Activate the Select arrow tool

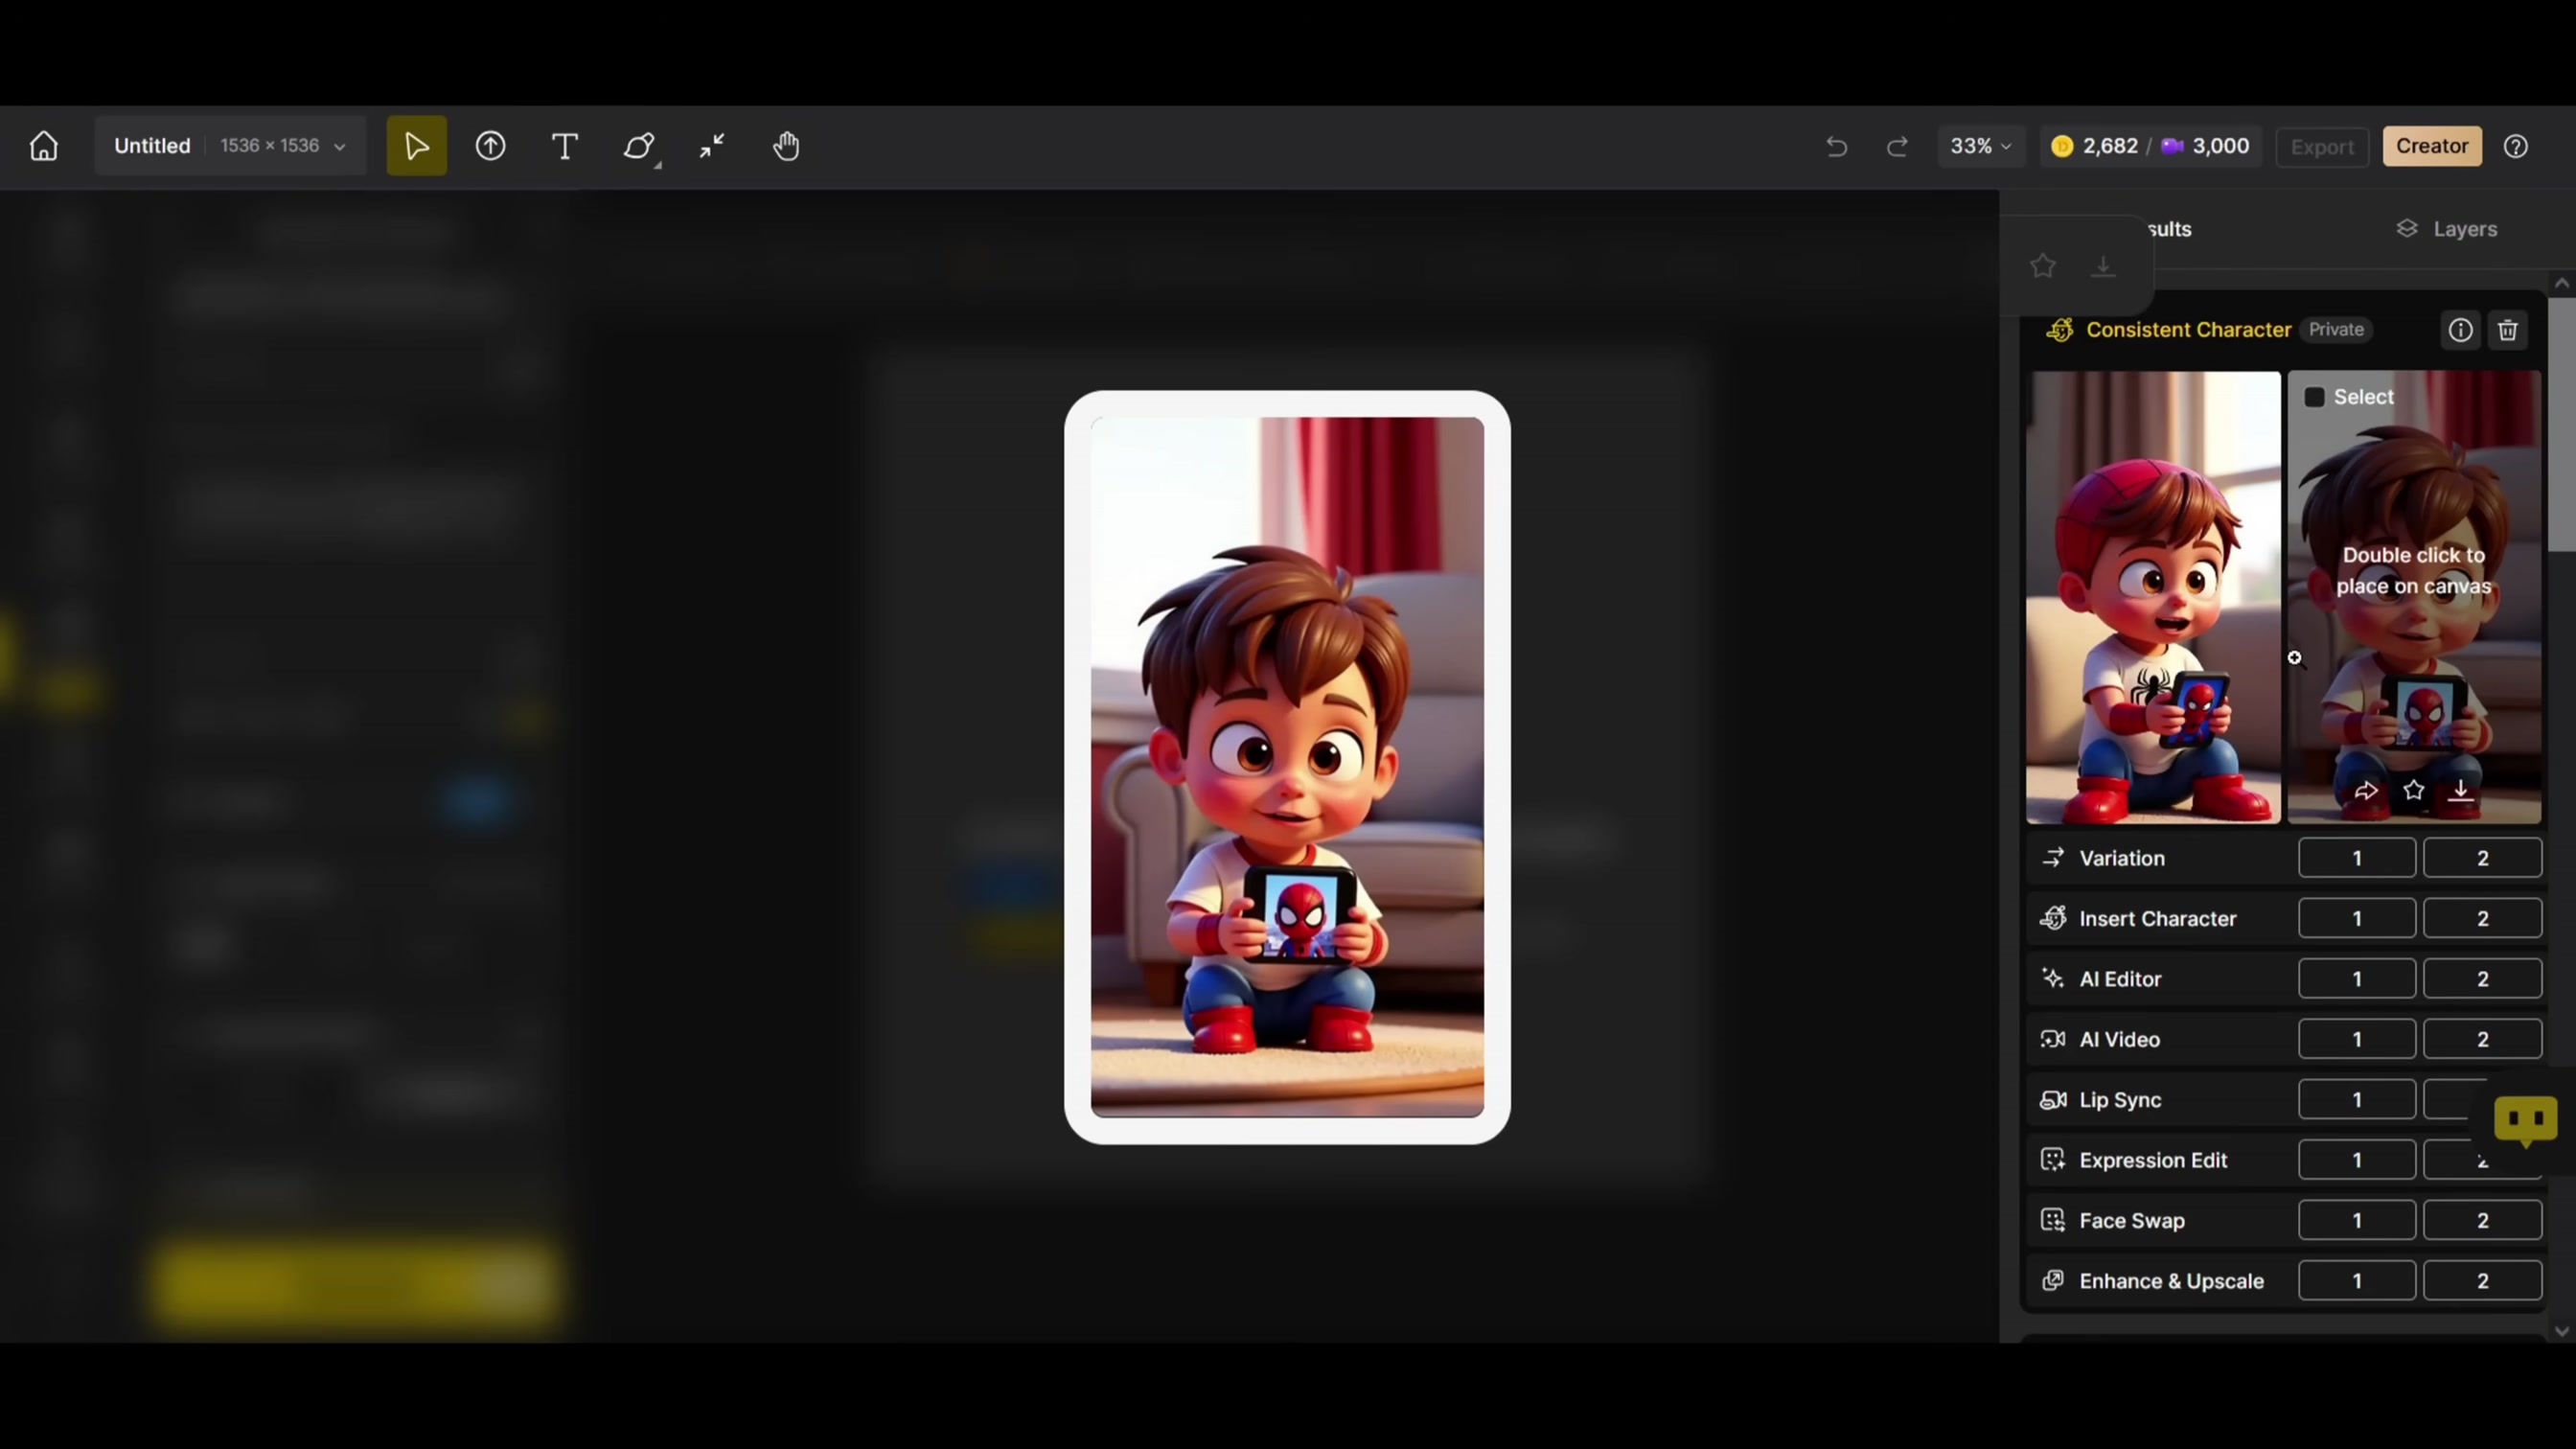tap(416, 146)
